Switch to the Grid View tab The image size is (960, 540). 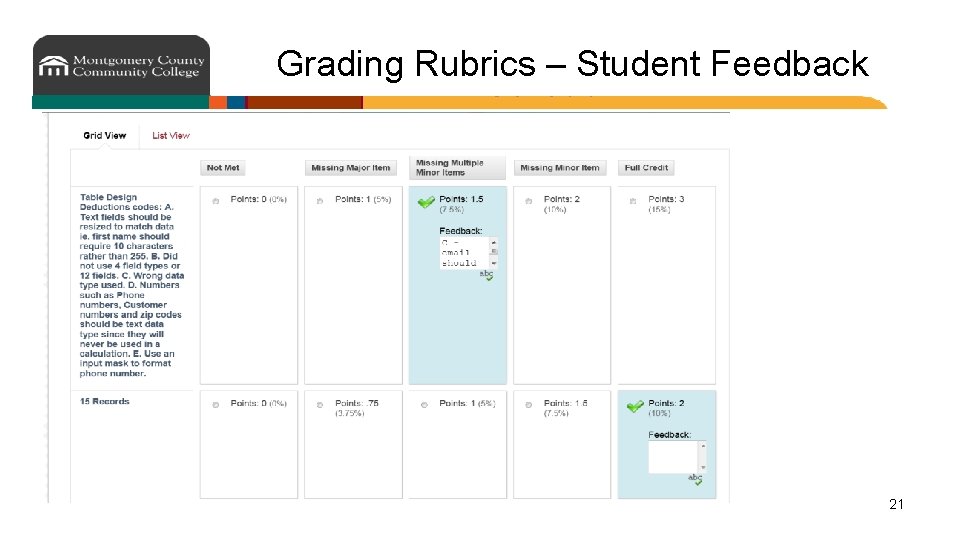click(x=105, y=136)
